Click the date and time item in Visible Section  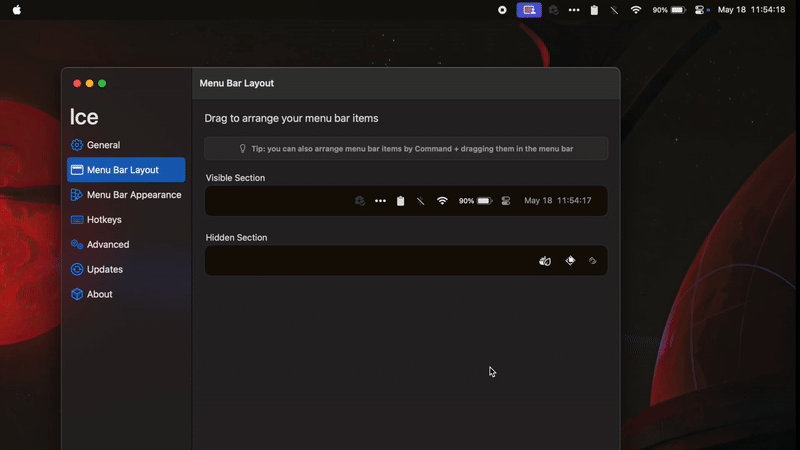pyautogui.click(x=558, y=201)
